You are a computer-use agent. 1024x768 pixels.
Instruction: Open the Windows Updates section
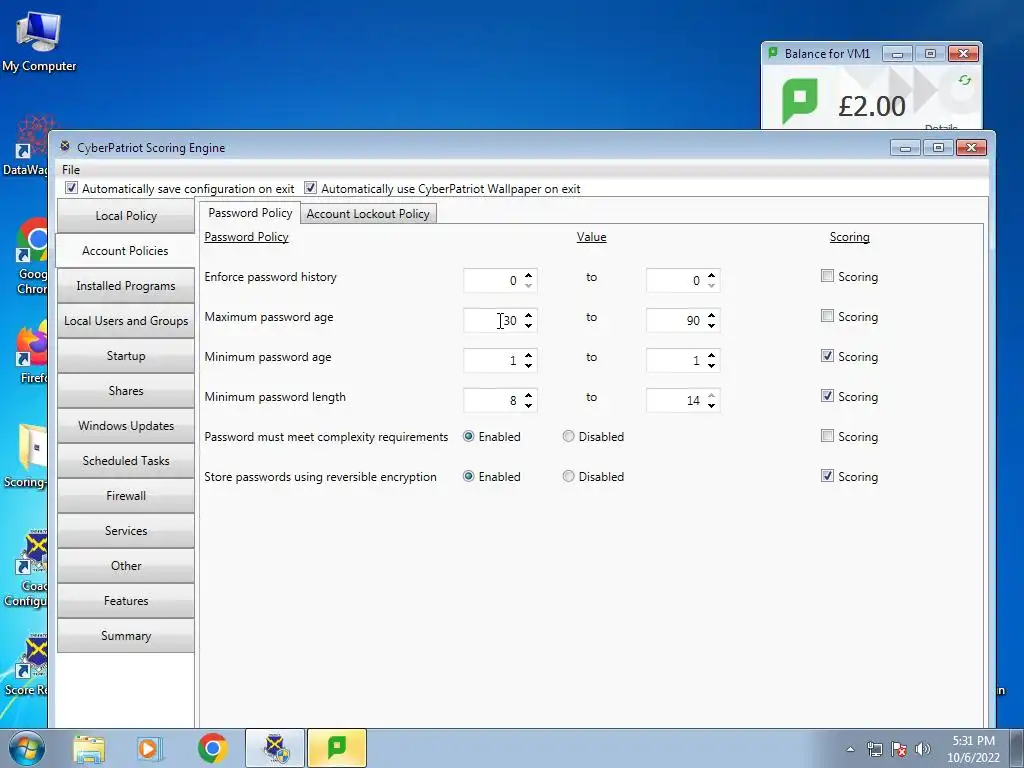(126, 426)
